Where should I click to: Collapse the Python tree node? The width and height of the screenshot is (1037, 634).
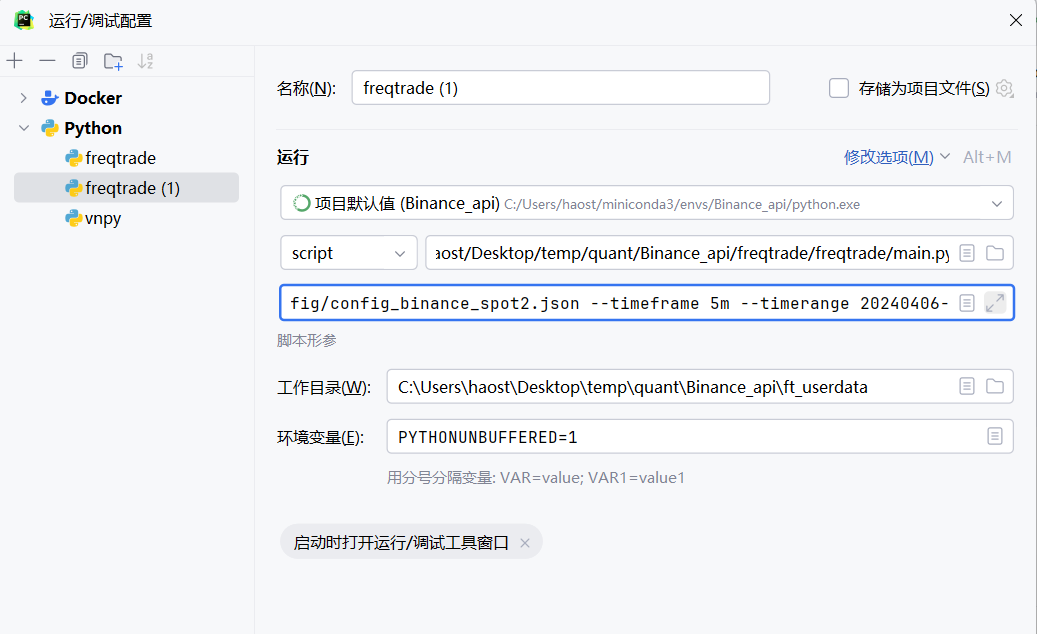click(24, 128)
